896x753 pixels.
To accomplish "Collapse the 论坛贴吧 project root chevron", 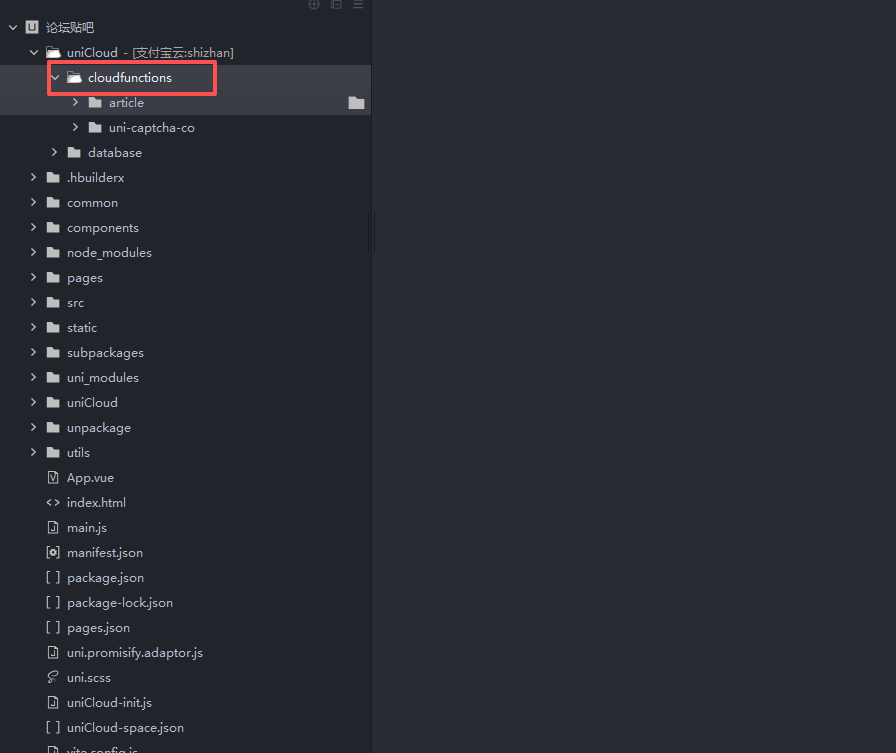I will pos(13,27).
